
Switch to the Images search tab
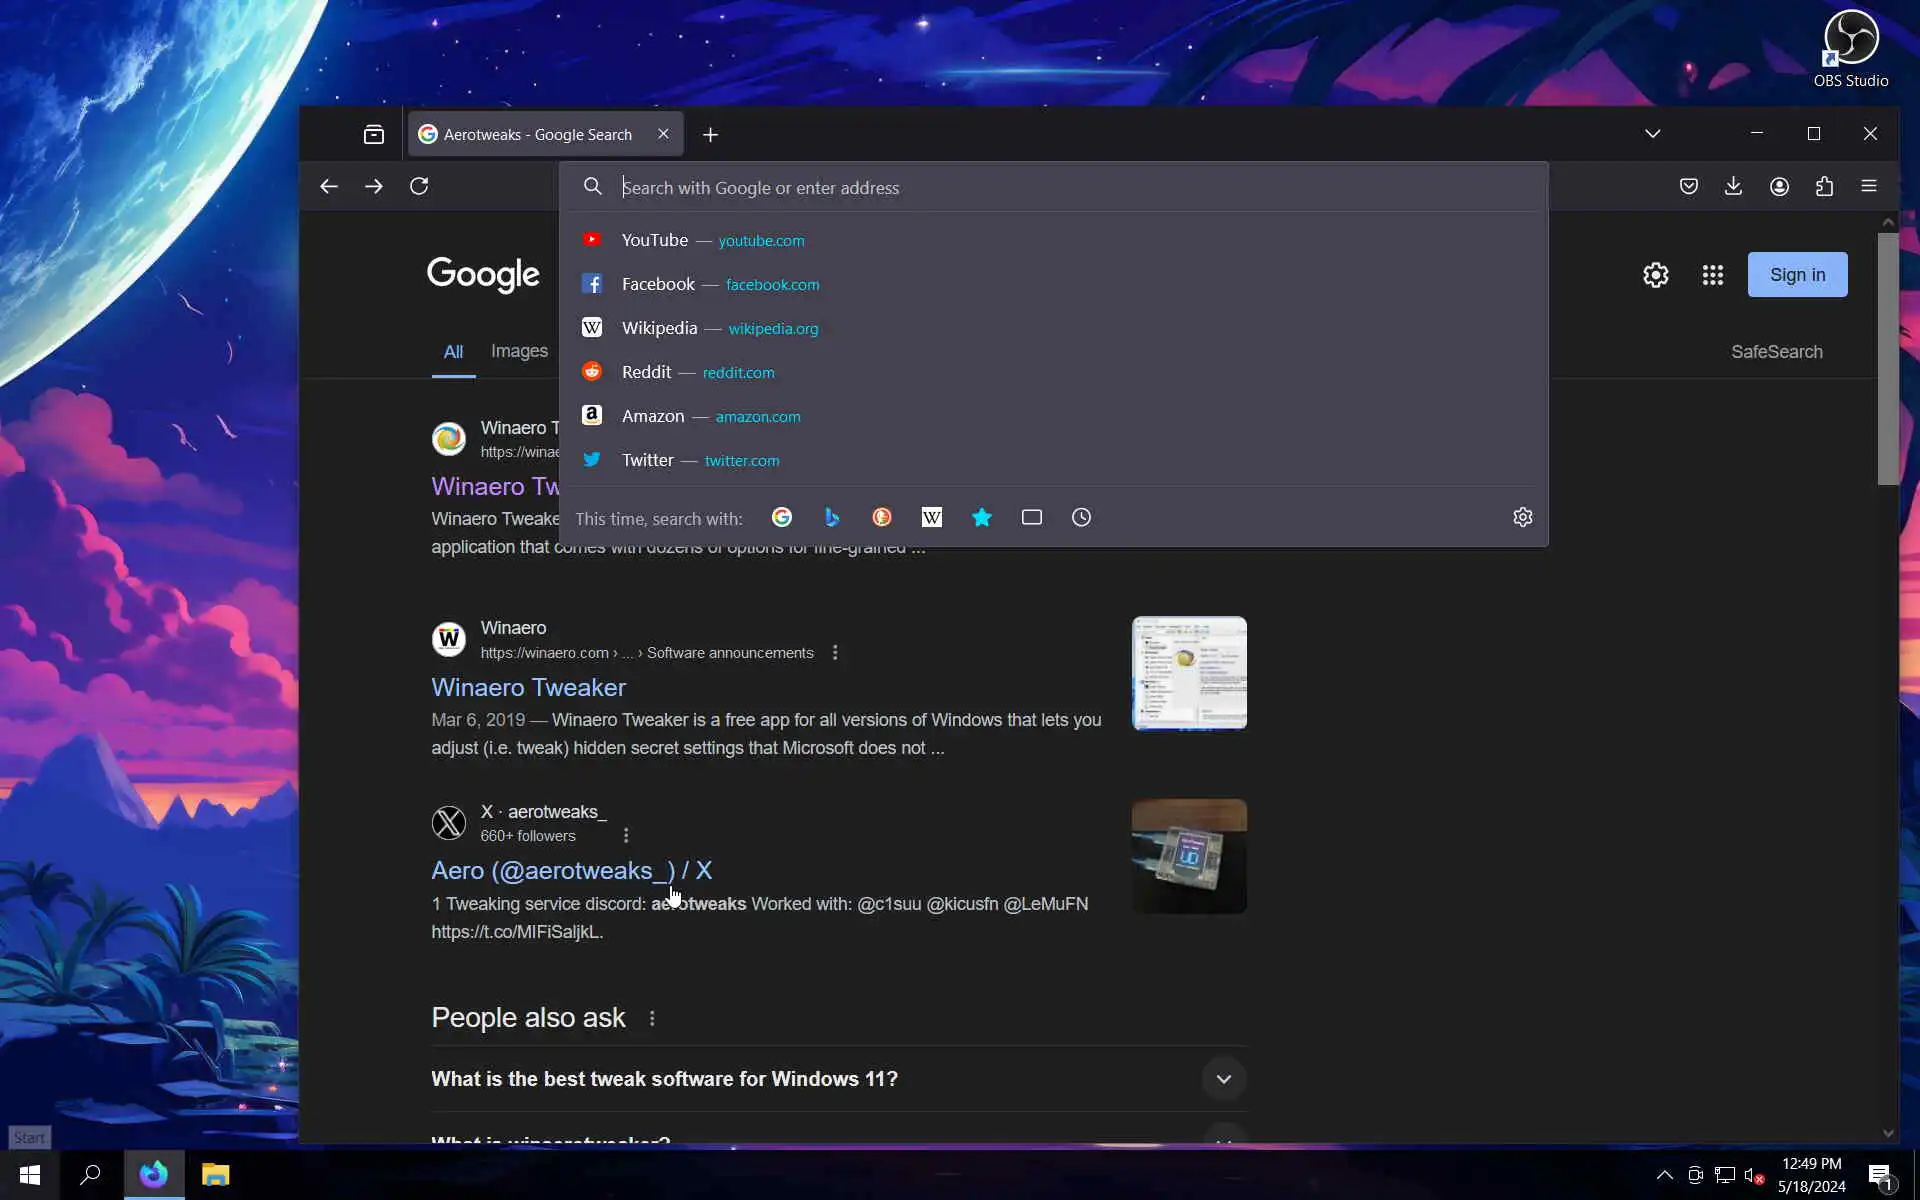519,351
